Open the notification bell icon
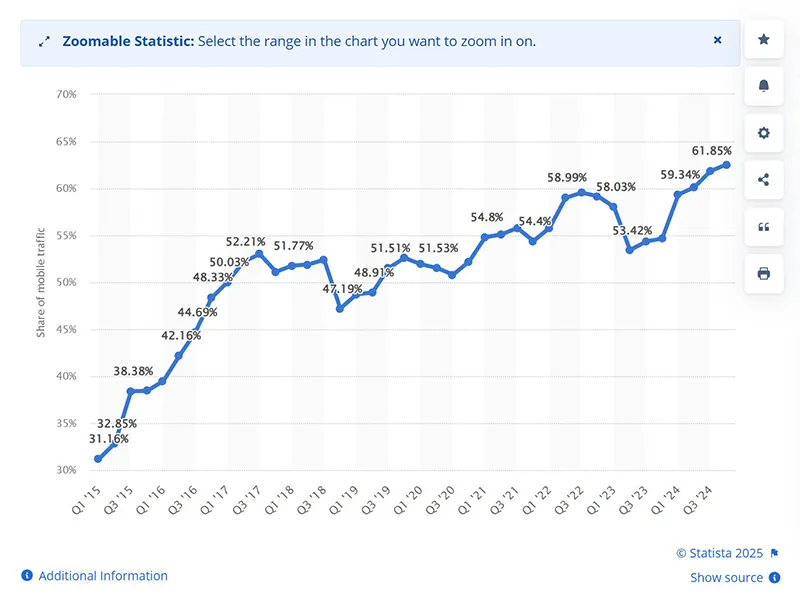 pos(763,86)
